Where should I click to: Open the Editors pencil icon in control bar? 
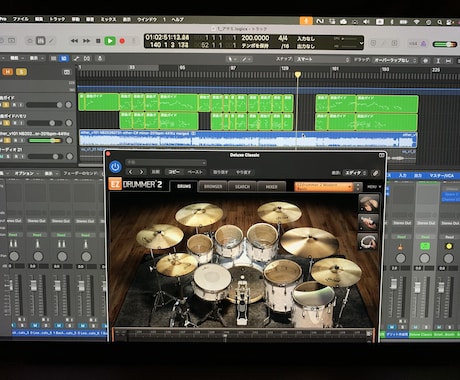click(x=51, y=41)
